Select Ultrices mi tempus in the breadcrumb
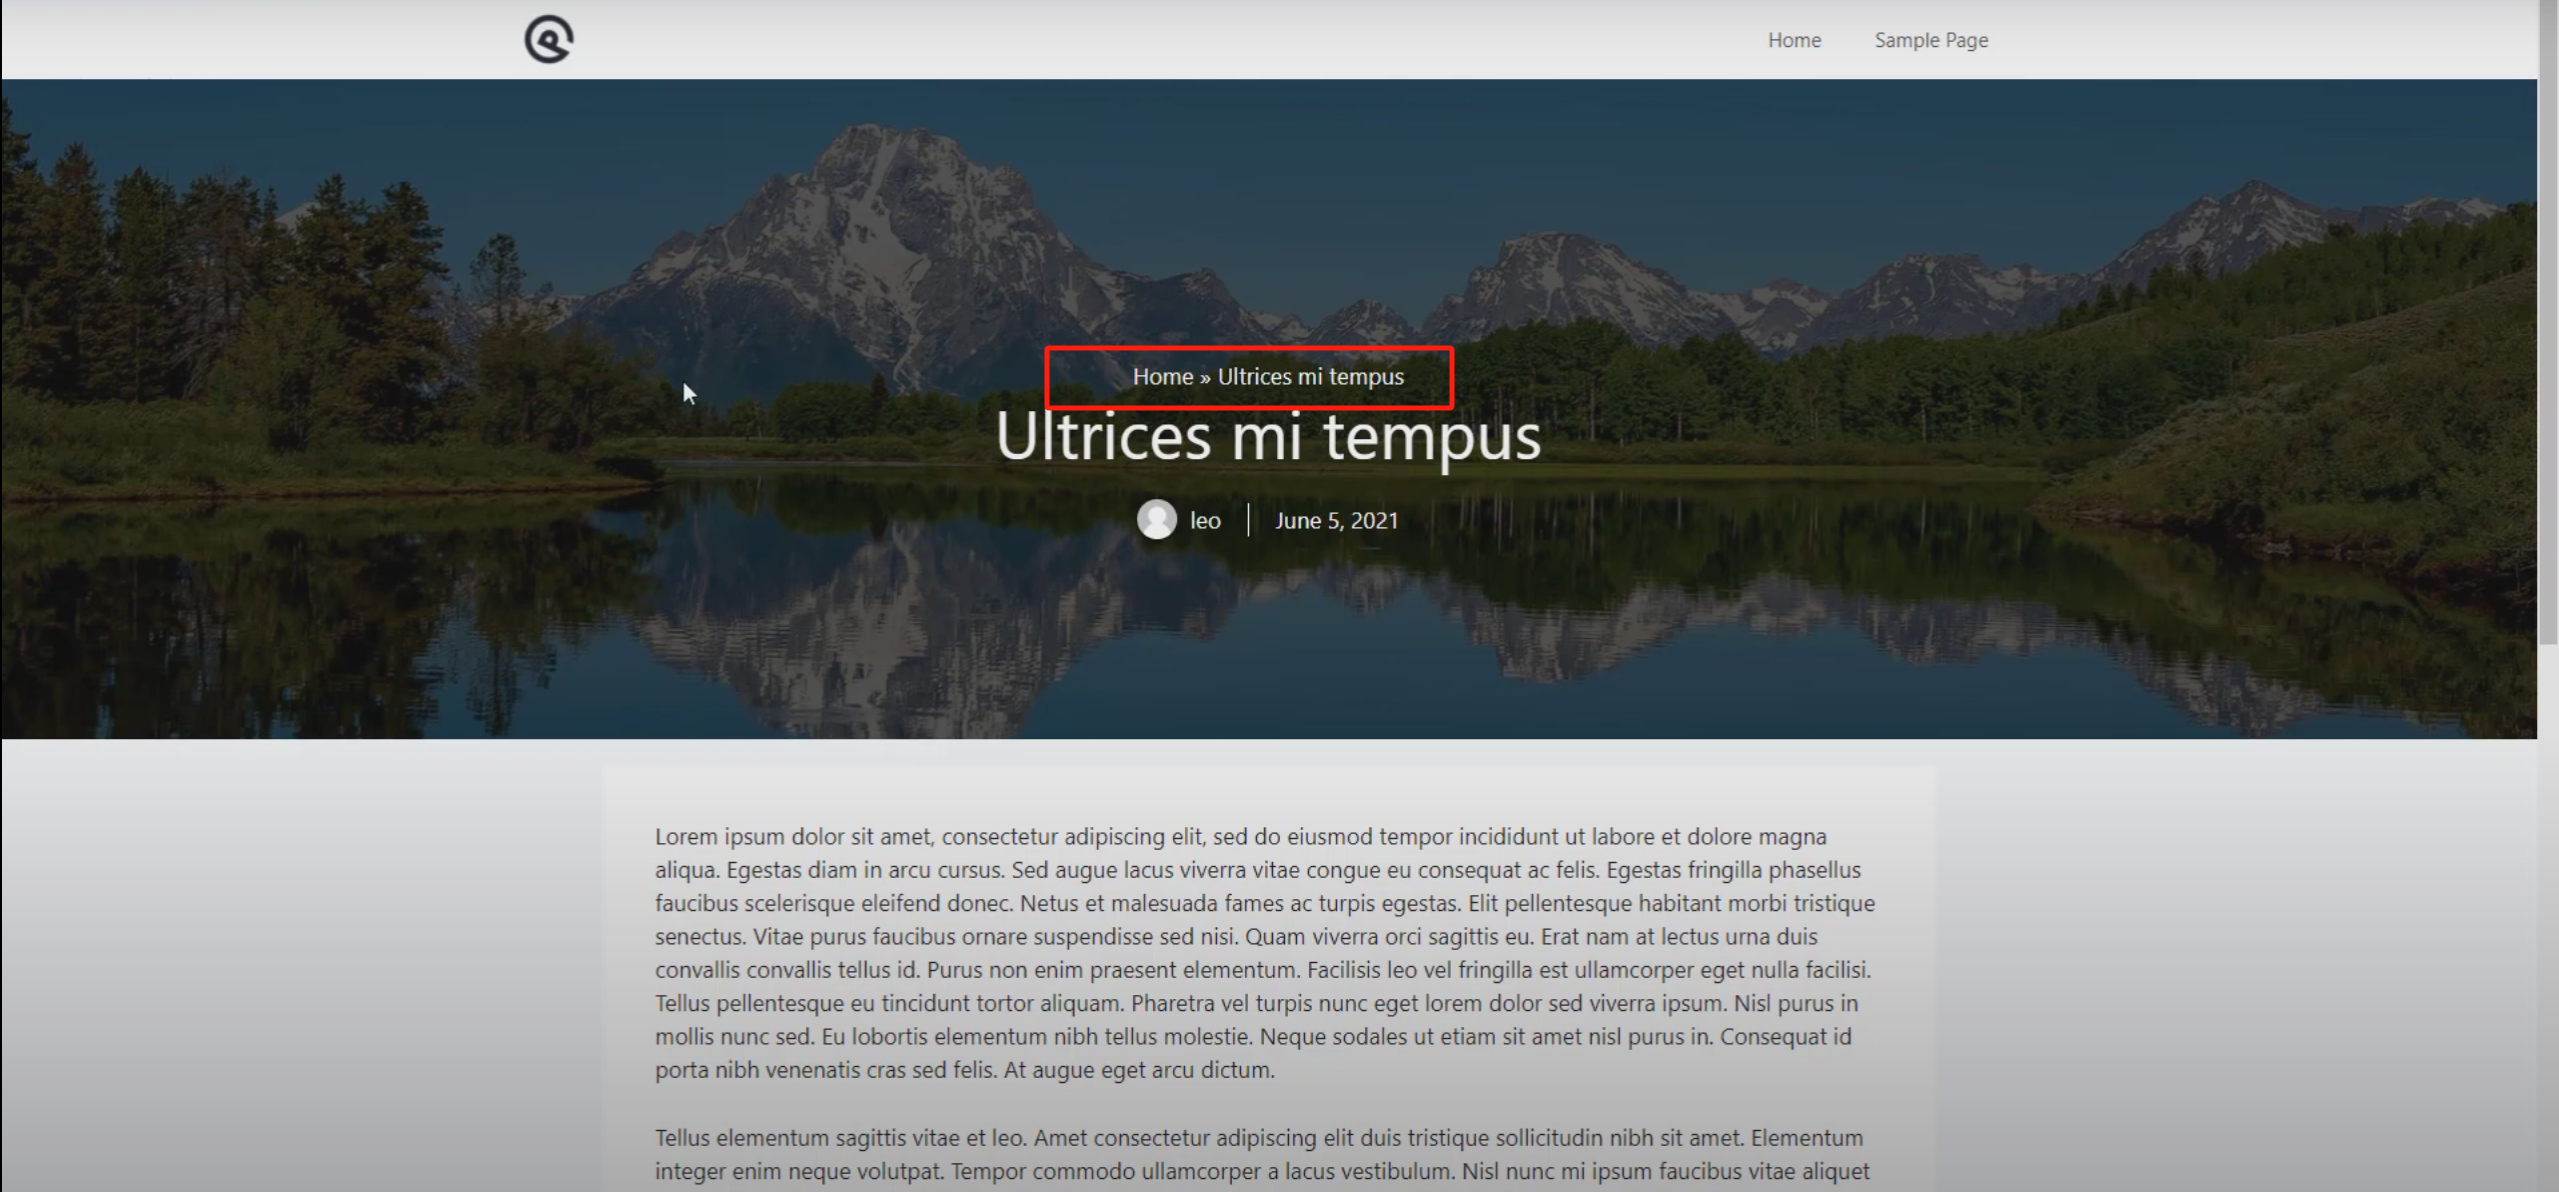The image size is (2559, 1192). click(1311, 377)
